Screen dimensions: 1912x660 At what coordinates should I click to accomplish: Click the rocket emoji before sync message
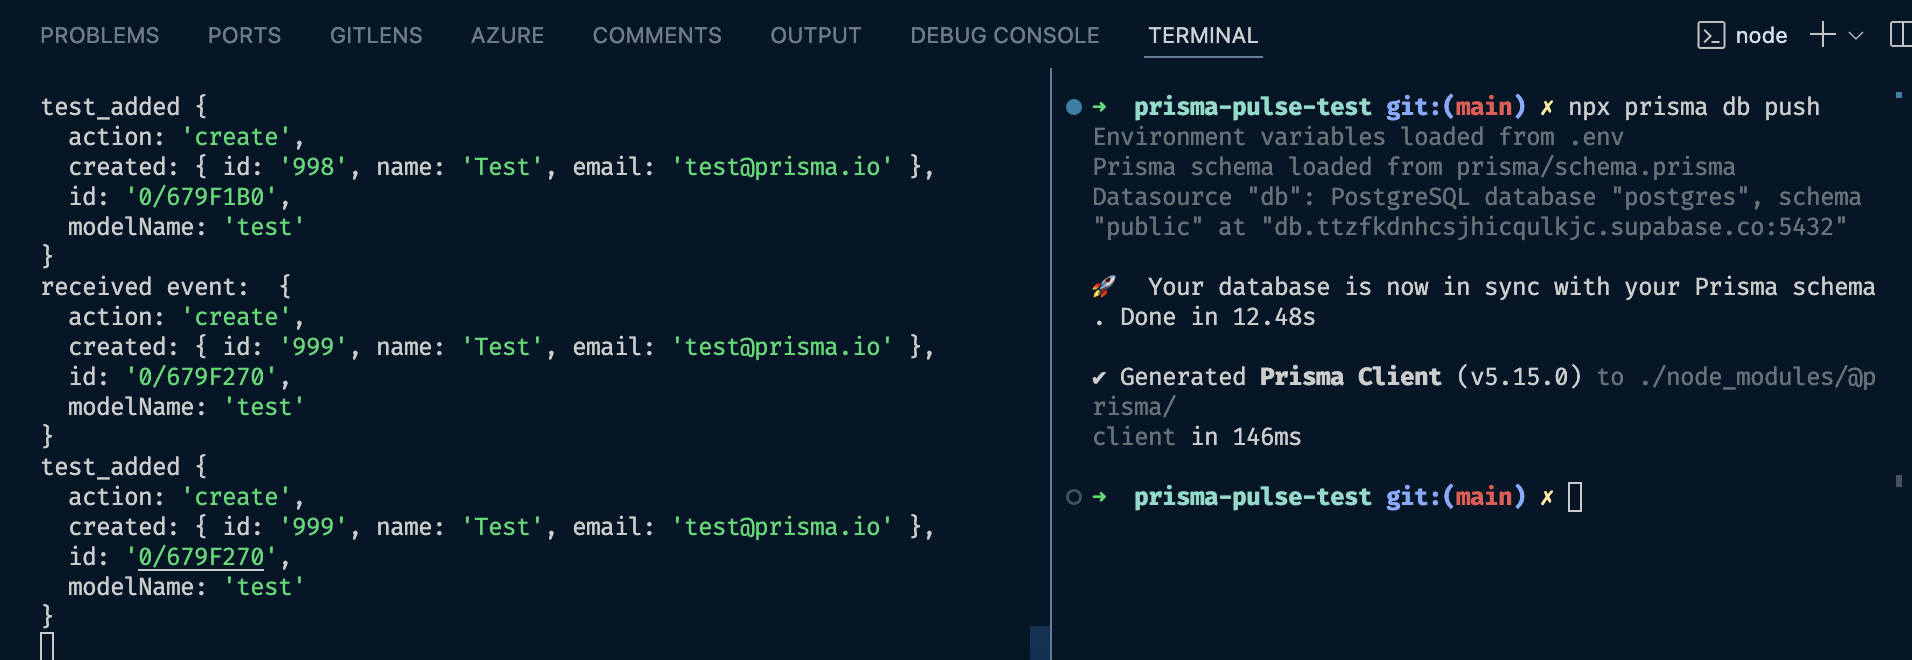click(1103, 287)
